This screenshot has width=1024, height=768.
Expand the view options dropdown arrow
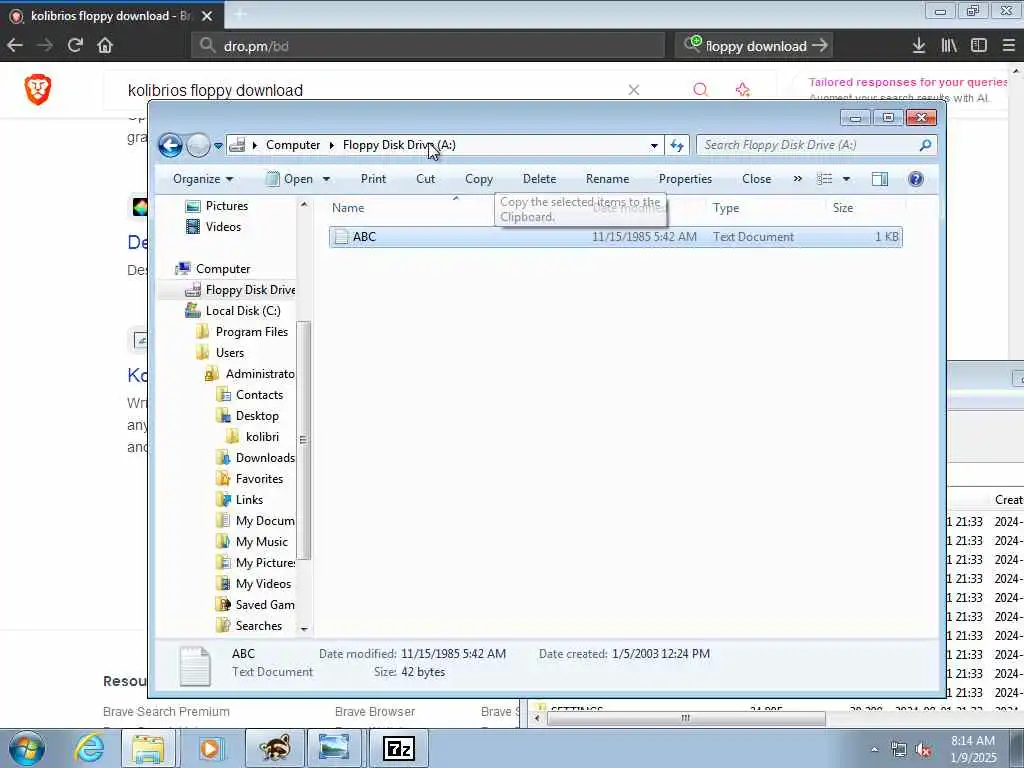(846, 179)
